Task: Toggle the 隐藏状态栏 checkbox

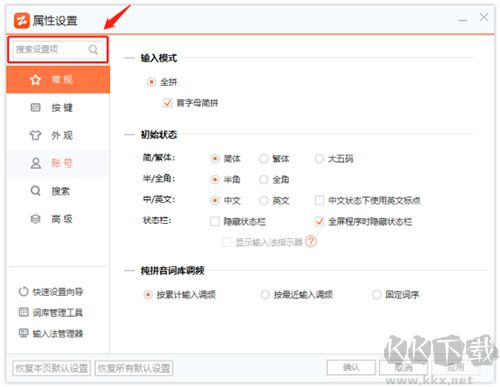Action: (215, 221)
